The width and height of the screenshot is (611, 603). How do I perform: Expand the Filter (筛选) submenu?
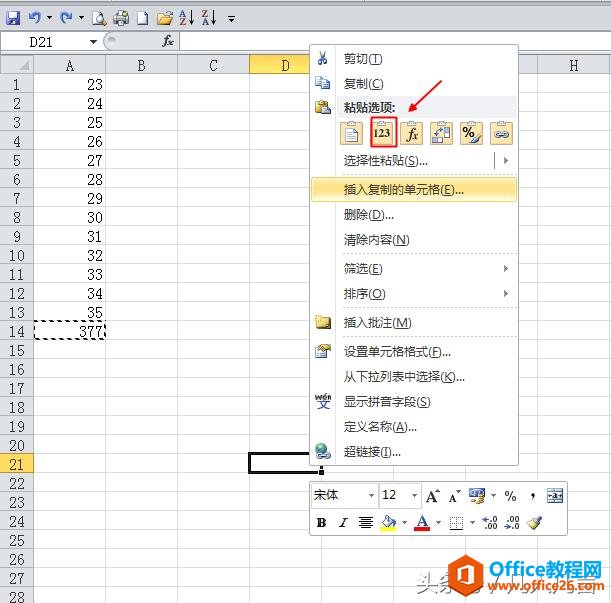[x=415, y=269]
